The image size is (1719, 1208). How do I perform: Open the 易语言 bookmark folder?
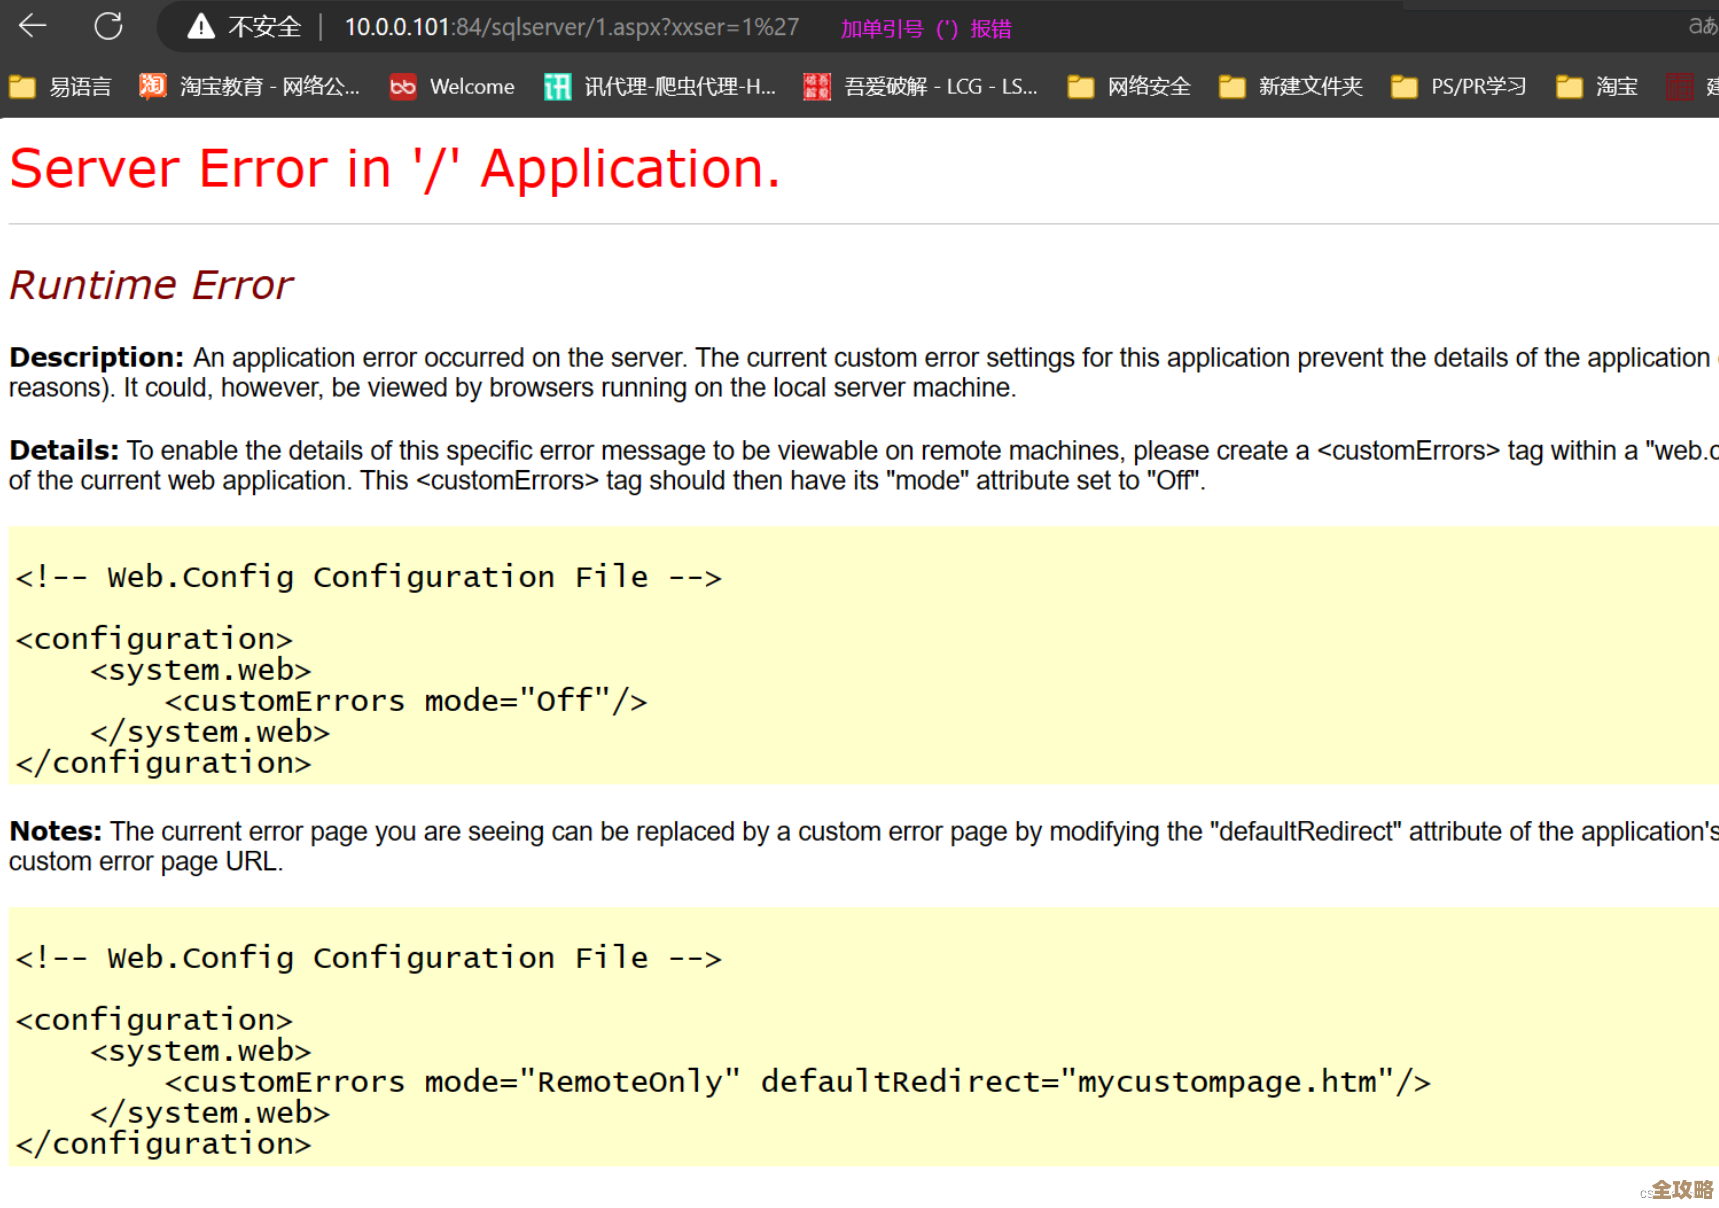(x=61, y=87)
